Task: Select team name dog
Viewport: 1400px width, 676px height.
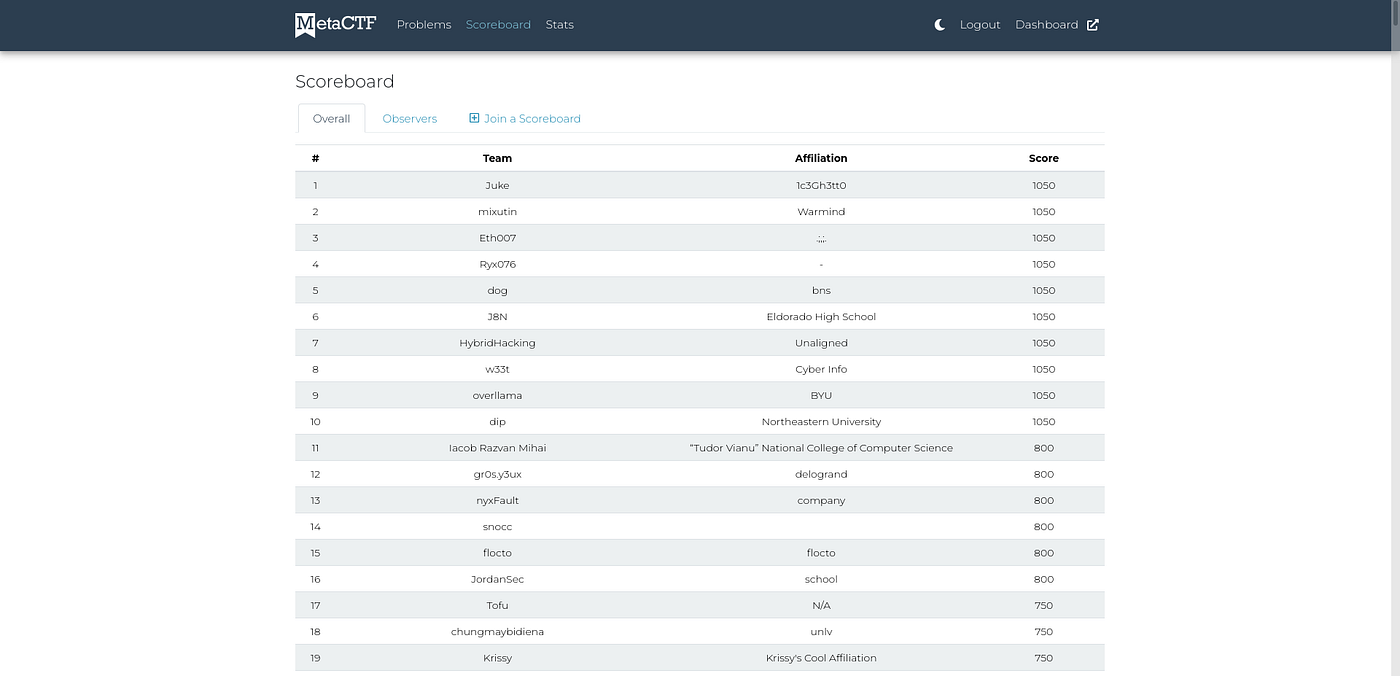Action: [497, 291]
